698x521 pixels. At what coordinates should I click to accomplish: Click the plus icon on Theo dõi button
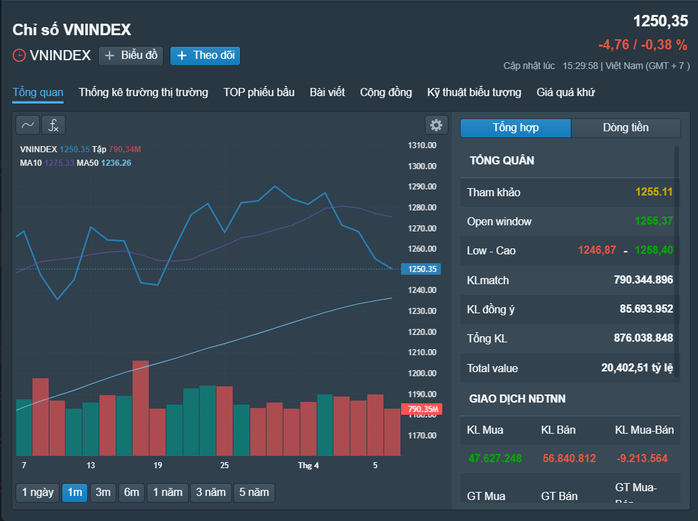coord(182,56)
